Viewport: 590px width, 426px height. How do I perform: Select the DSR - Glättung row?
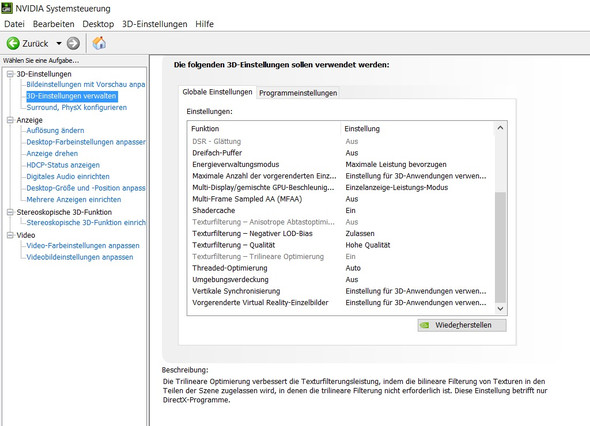point(341,141)
